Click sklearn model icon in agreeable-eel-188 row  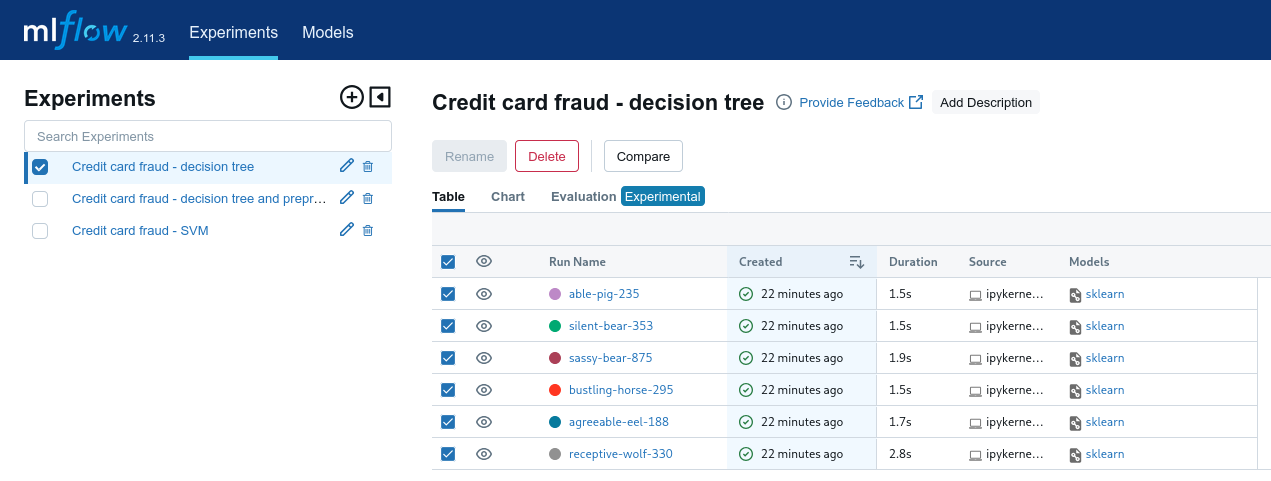coord(1075,422)
